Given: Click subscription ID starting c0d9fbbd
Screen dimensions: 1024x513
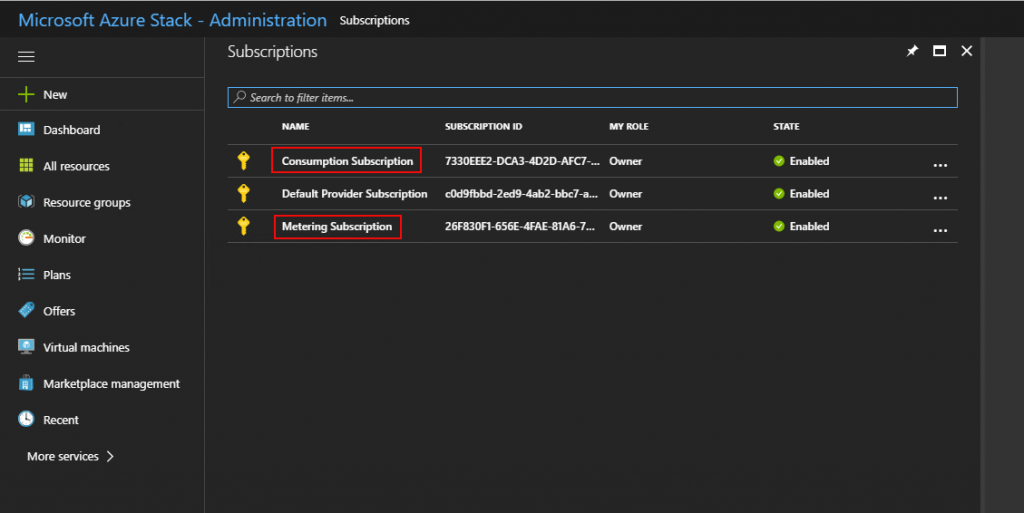Looking at the screenshot, I should (x=521, y=194).
